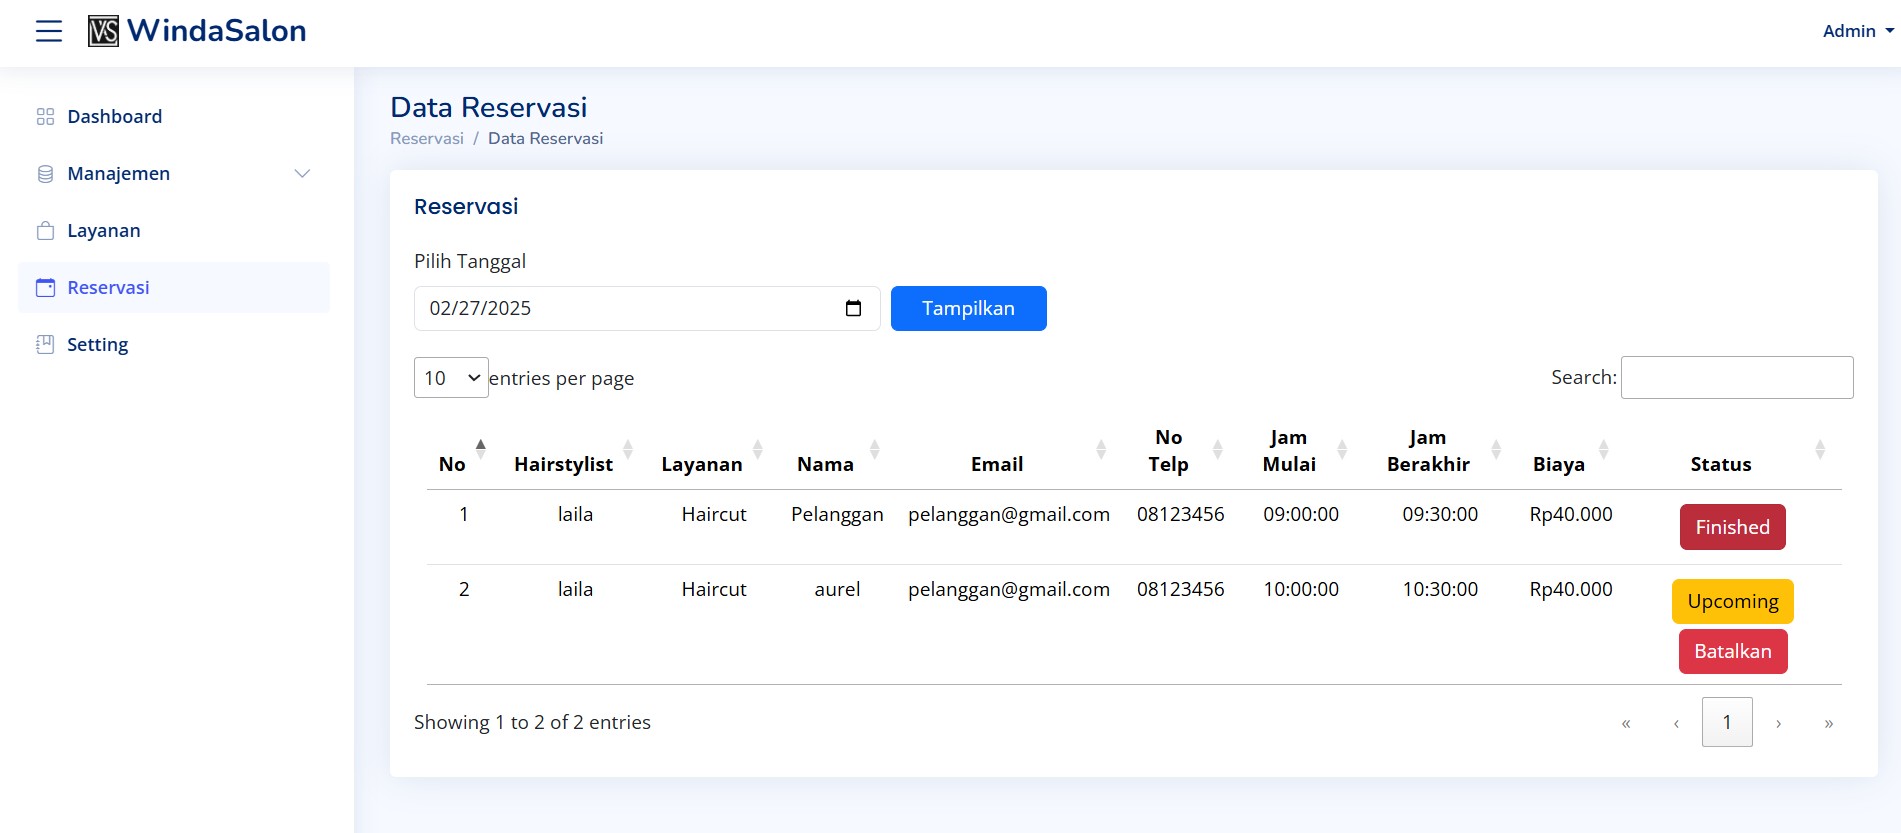
Task: Click the Tampilkan button
Action: tap(968, 308)
